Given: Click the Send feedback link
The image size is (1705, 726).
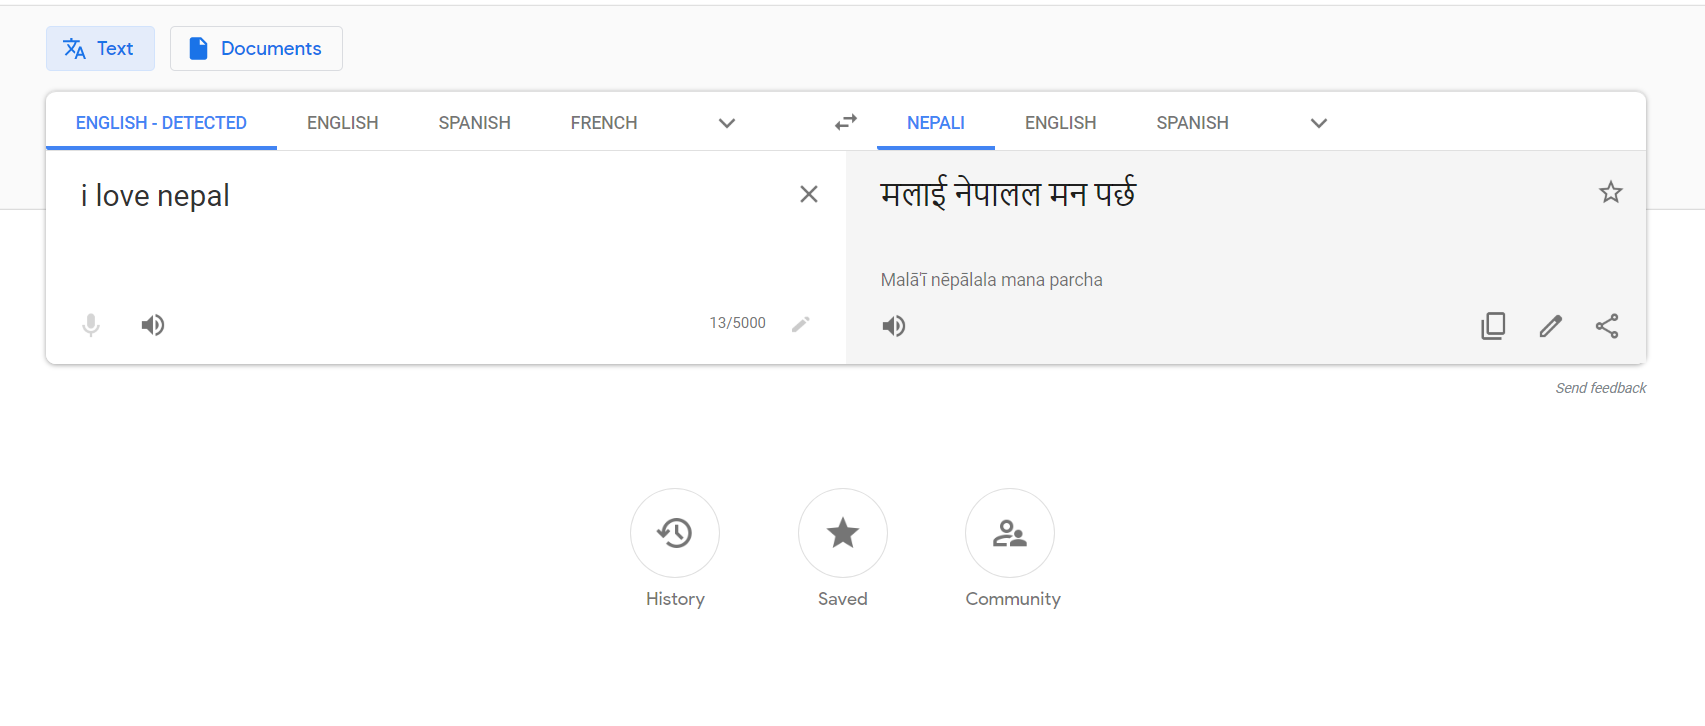Looking at the screenshot, I should (x=1601, y=388).
